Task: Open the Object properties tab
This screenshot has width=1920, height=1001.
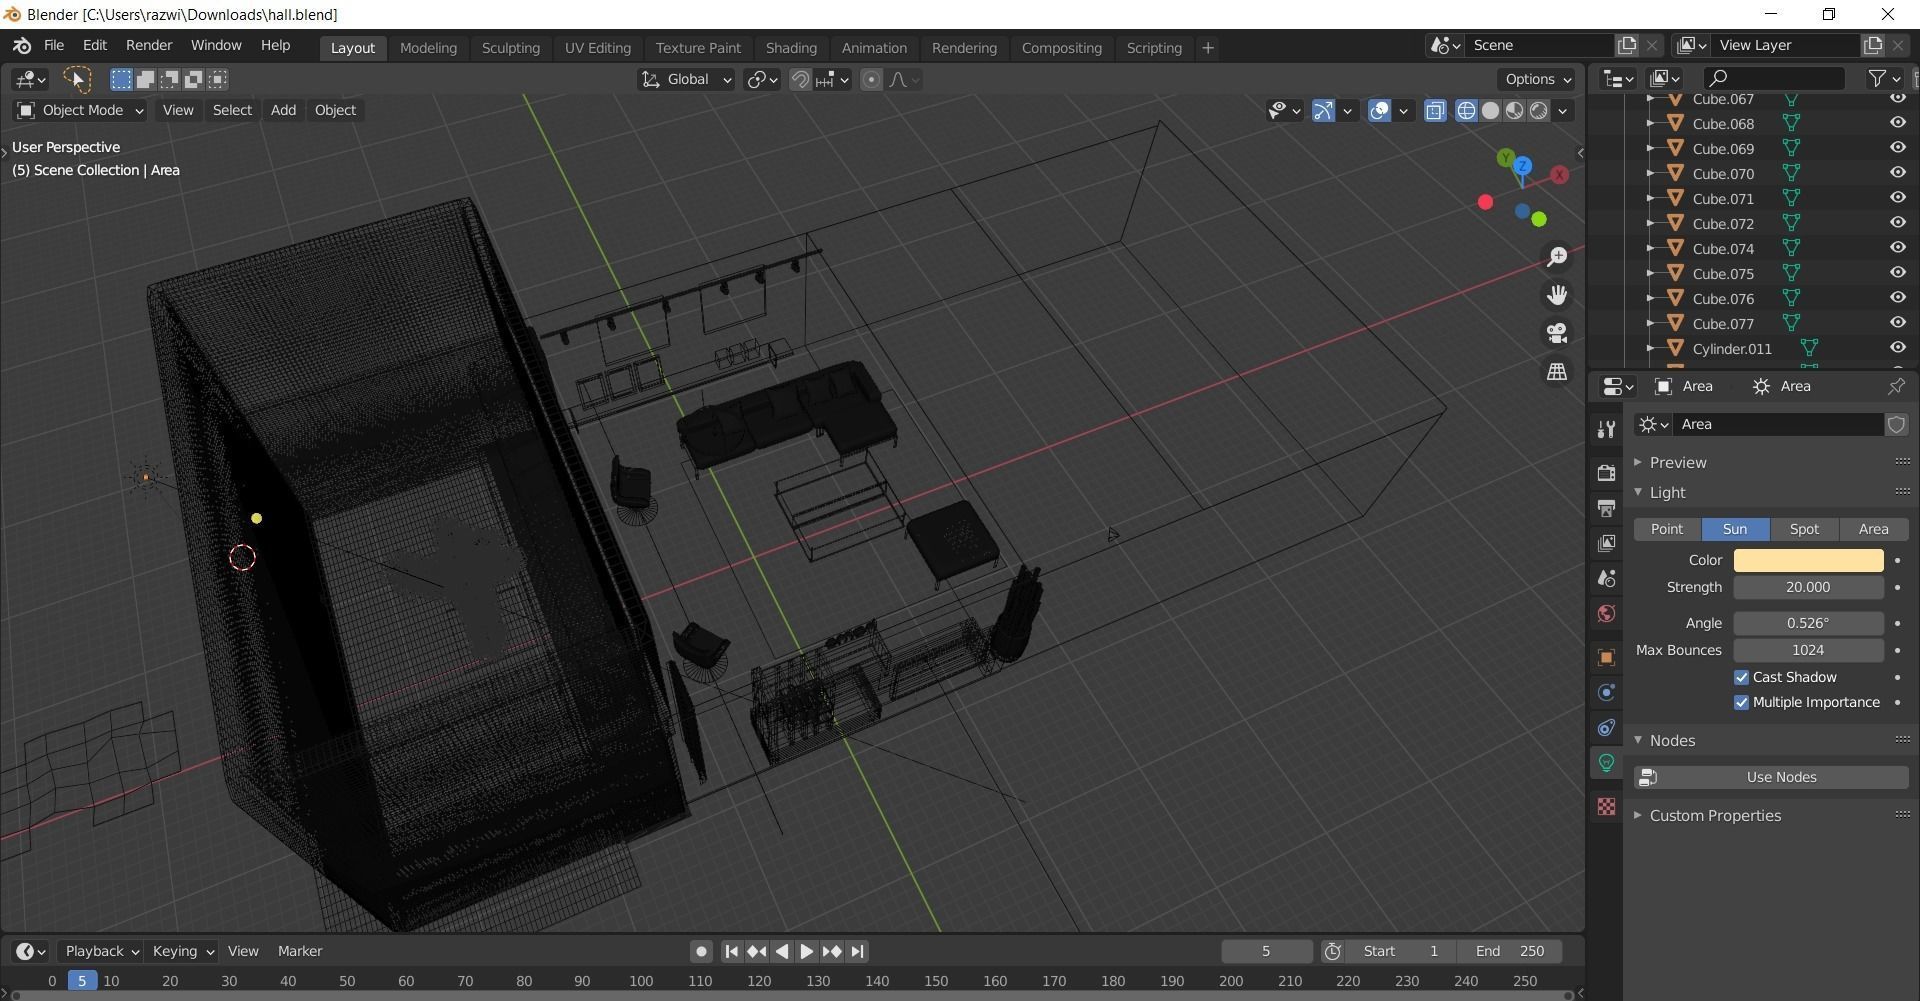Action: click(x=1607, y=657)
